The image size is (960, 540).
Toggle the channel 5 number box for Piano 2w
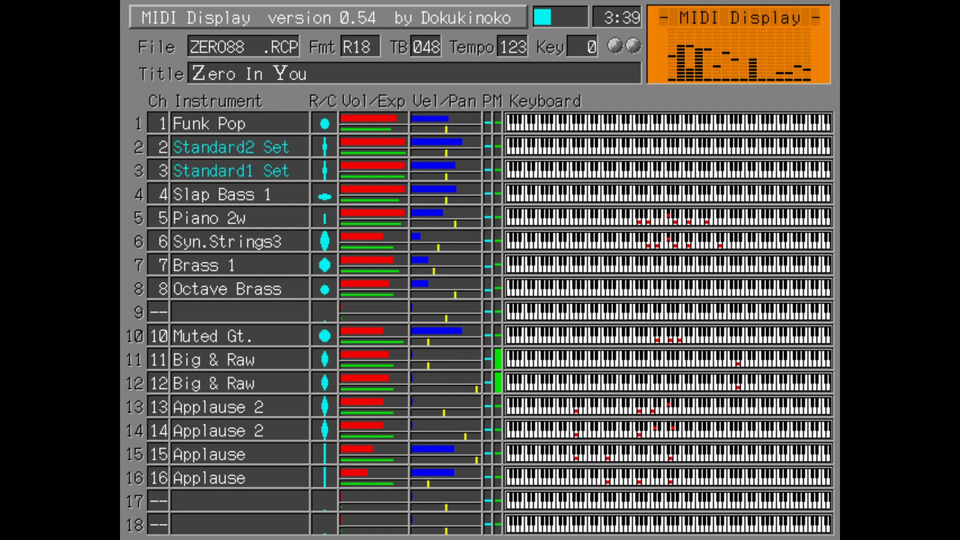pyautogui.click(x=158, y=218)
